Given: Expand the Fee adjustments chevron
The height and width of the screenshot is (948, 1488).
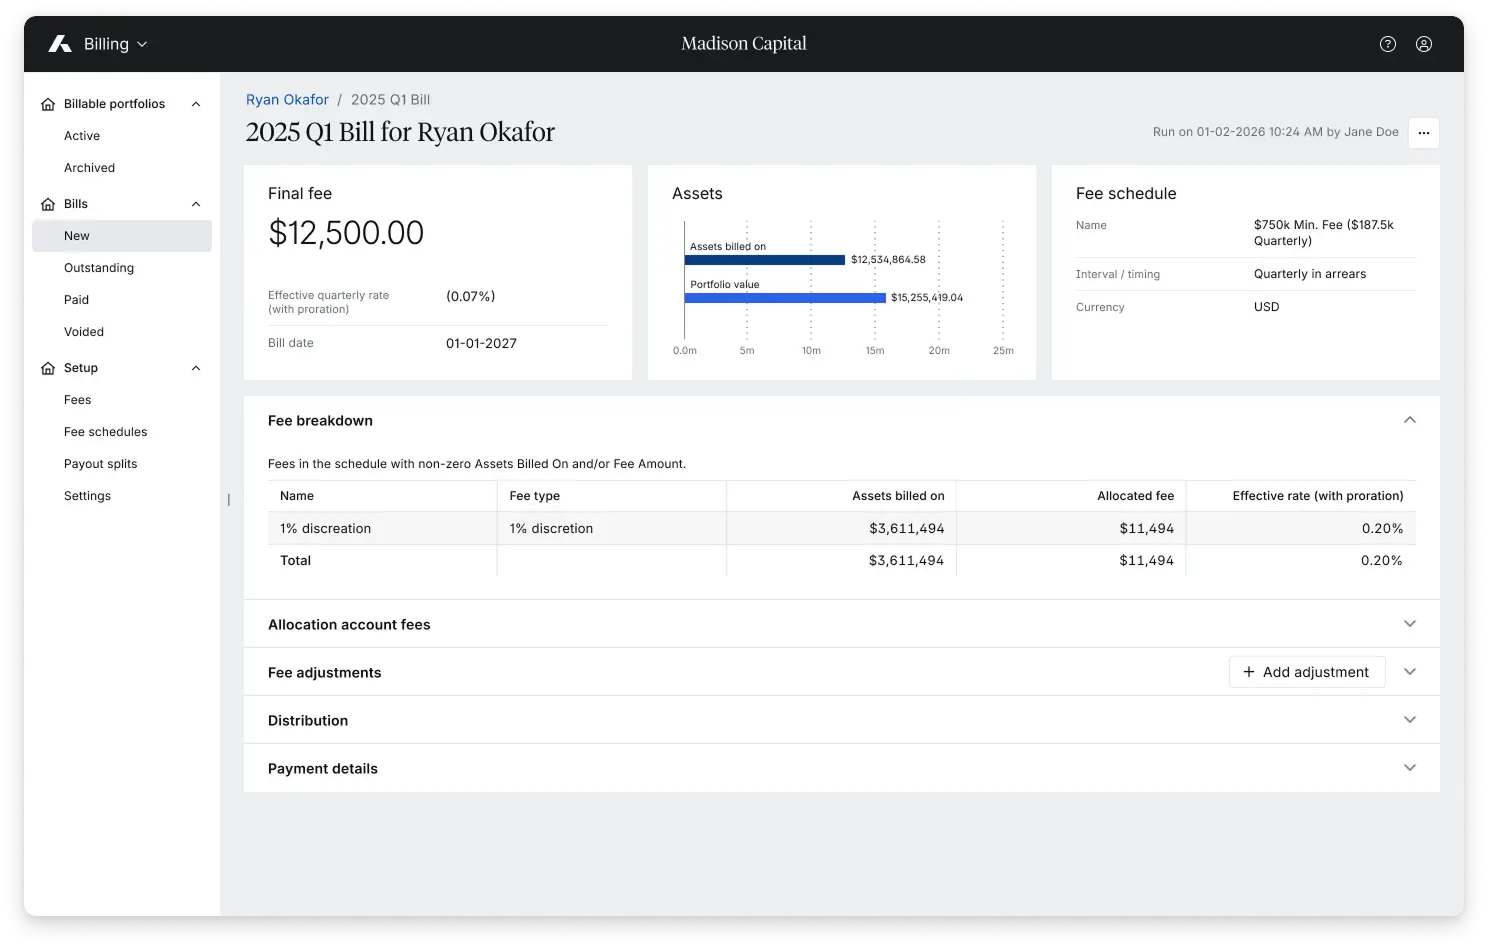Looking at the screenshot, I should (x=1410, y=672).
